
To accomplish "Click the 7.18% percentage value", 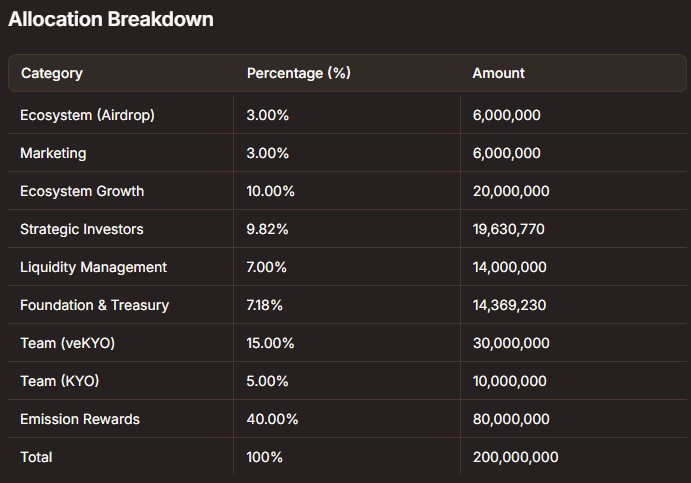I will click(x=267, y=305).
